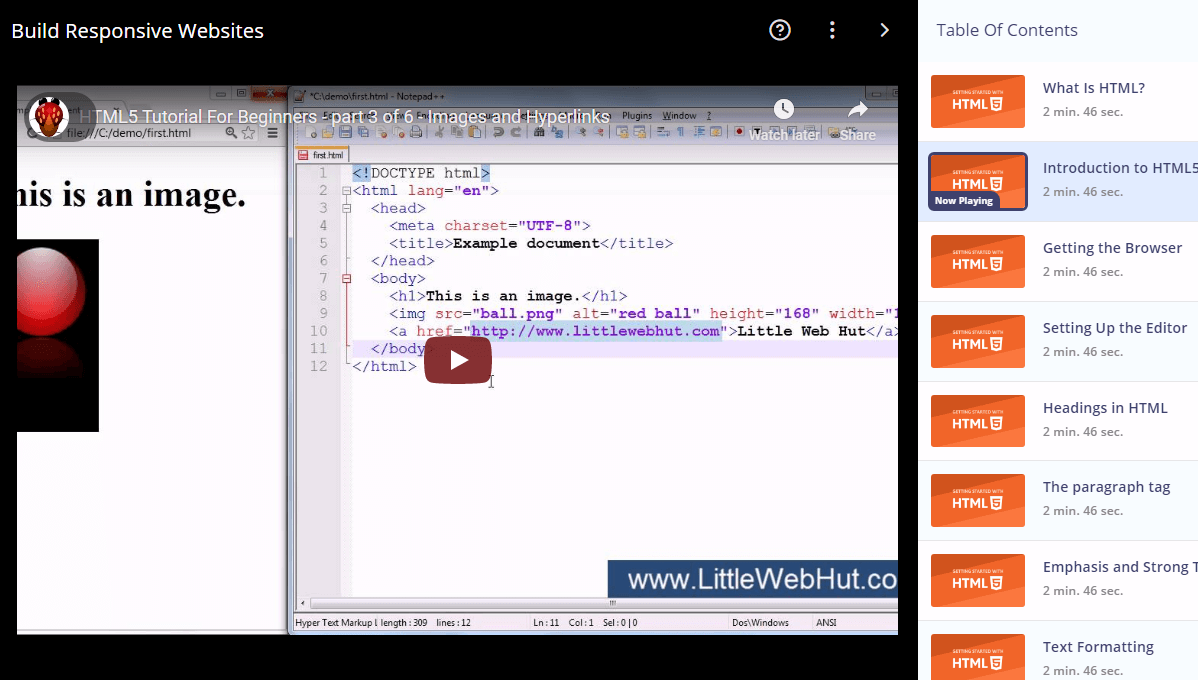This screenshot has height=680, width=1198.
Task: Click the Now Playing lesson thumbnail
Action: click(x=977, y=181)
